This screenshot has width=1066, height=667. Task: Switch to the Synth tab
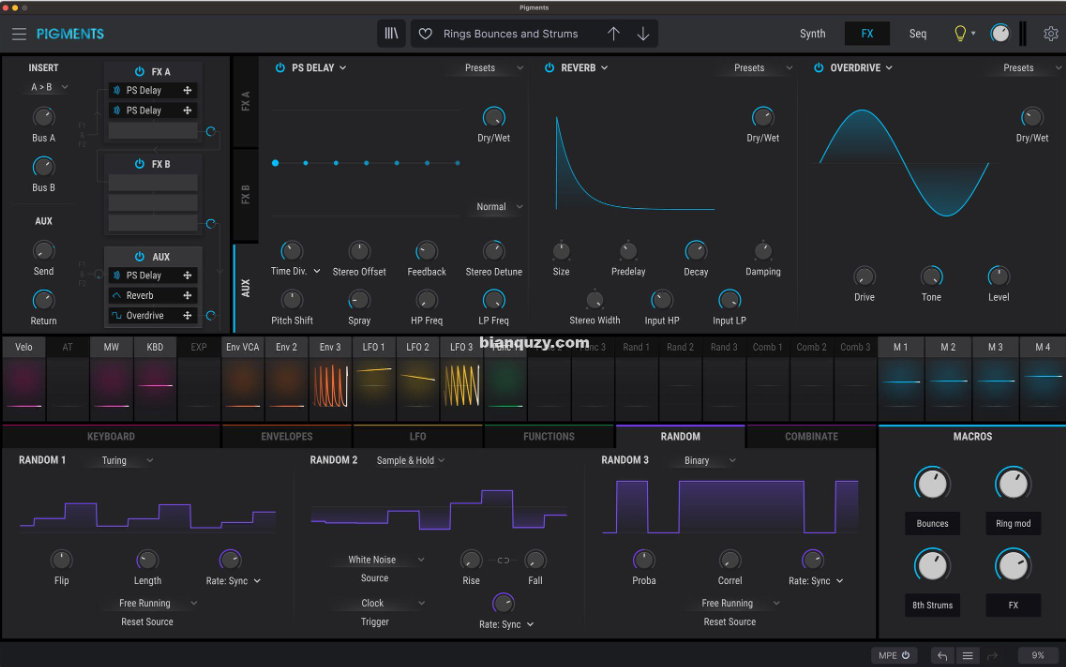(812, 34)
